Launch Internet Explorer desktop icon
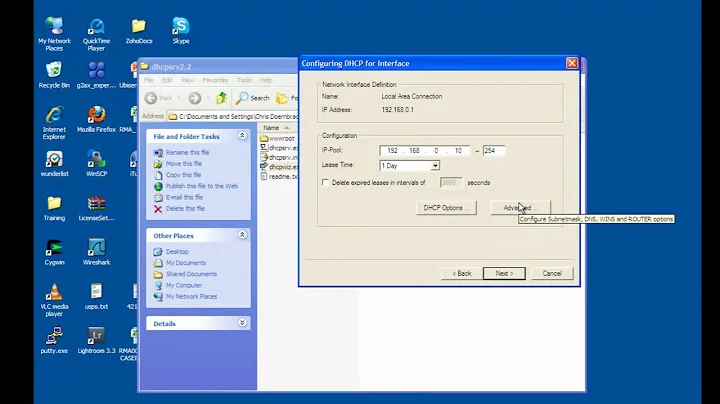The image size is (720, 404). coord(54,123)
